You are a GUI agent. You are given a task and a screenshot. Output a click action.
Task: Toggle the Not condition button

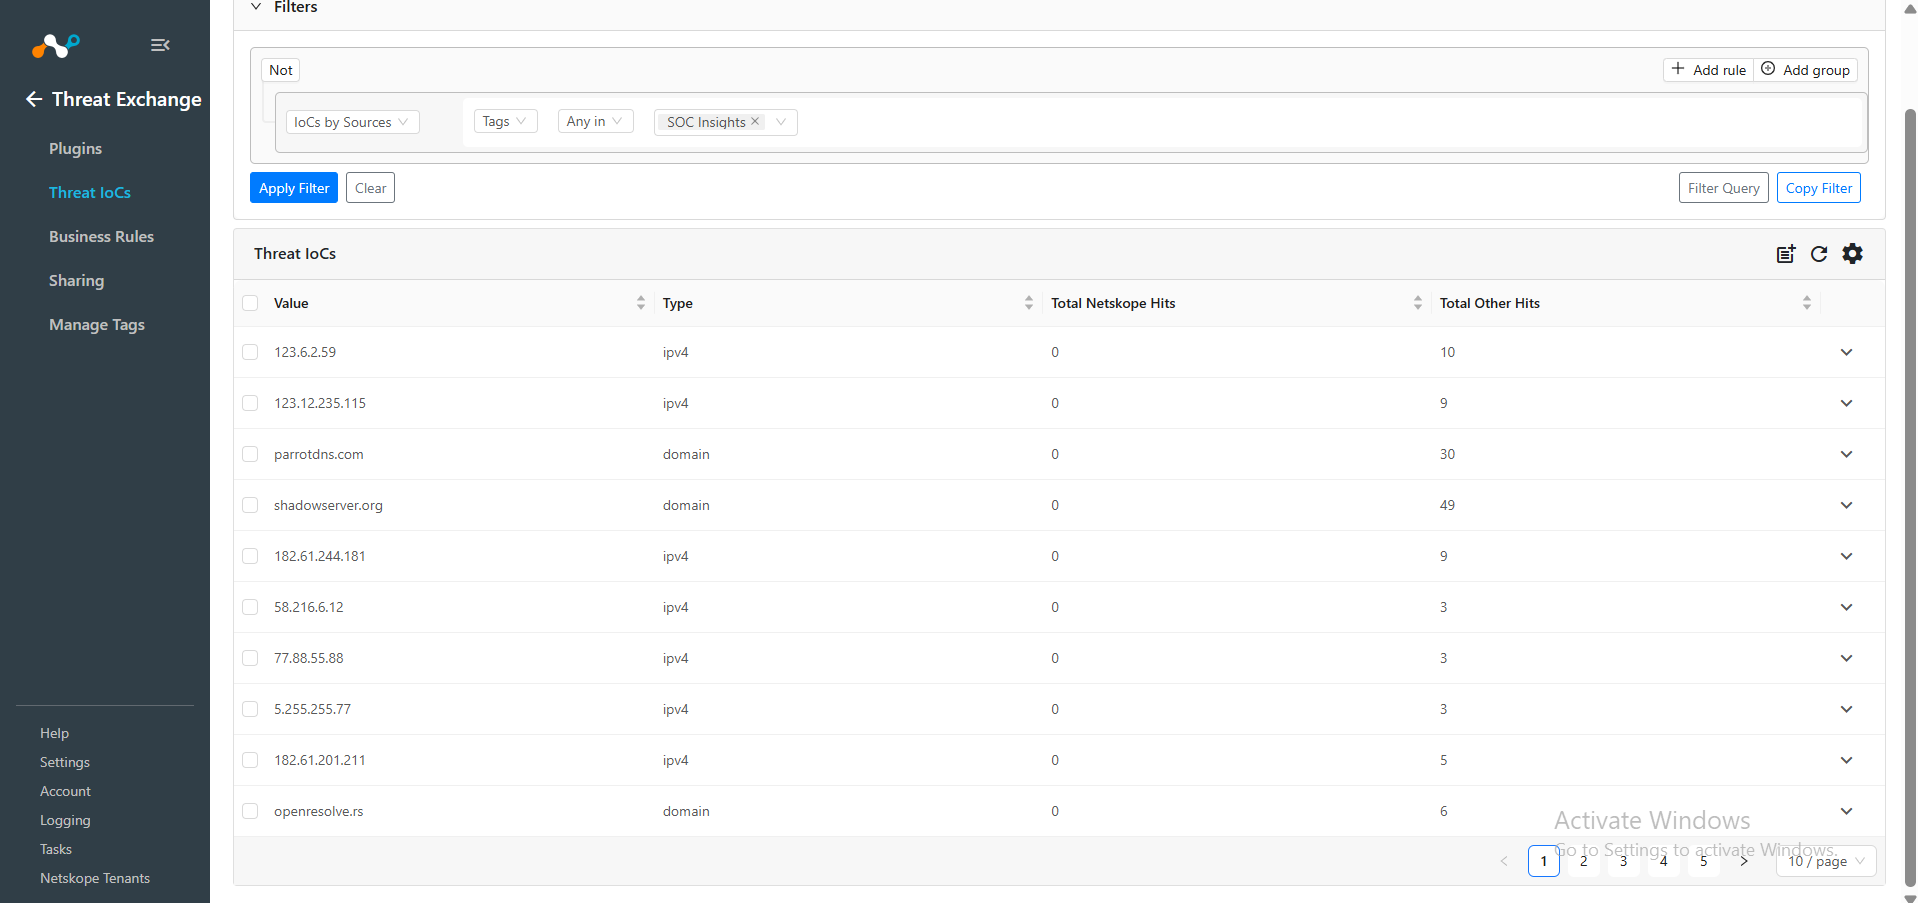point(281,70)
